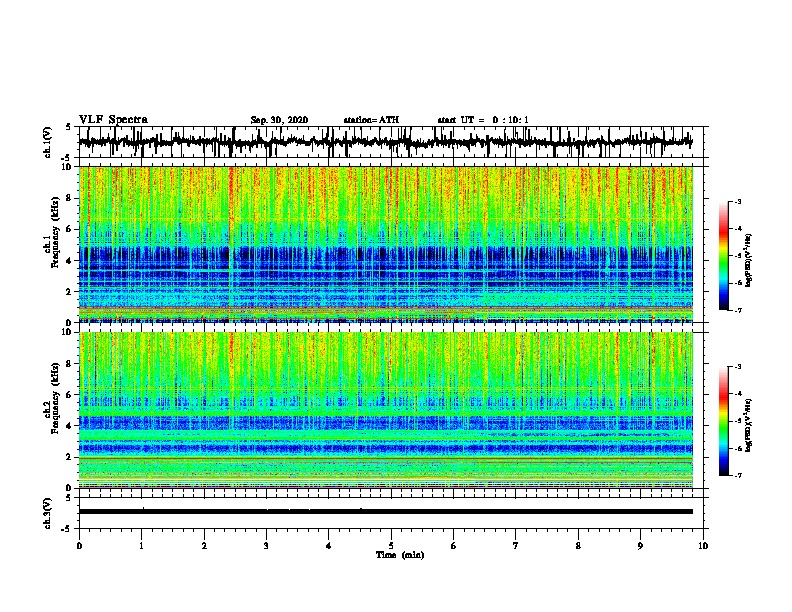Click the ch.1(V) waveform panel at top

click(391, 142)
